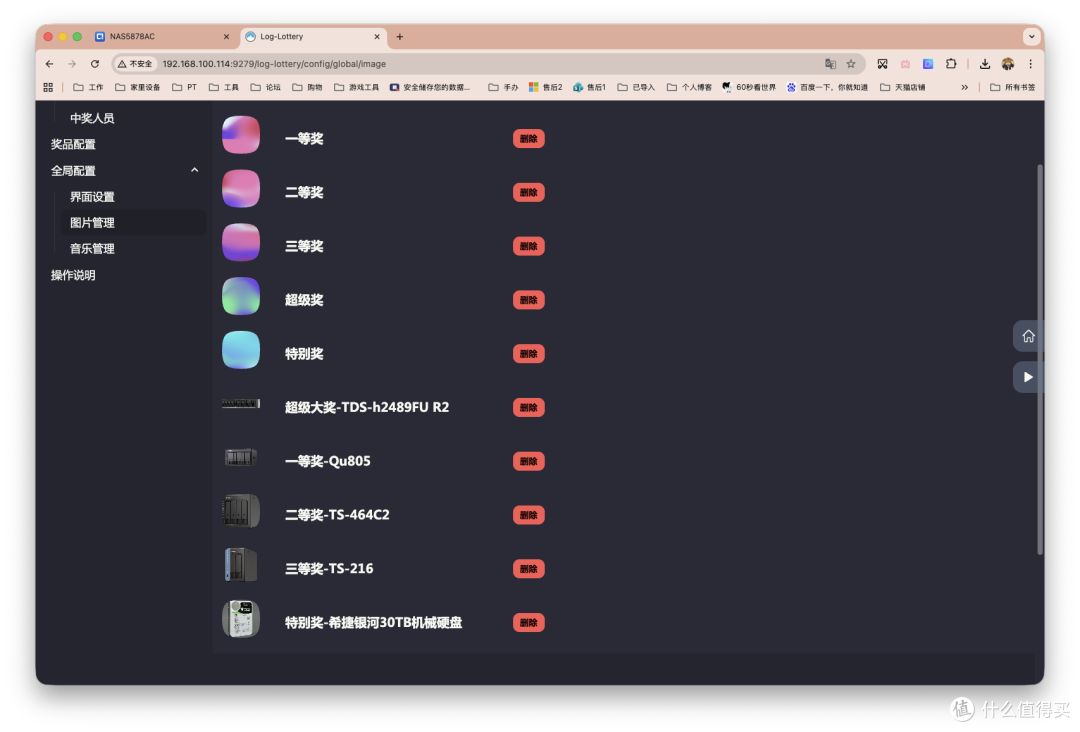Focus the address bar URL
This screenshot has height=732, width=1080.
point(274,64)
